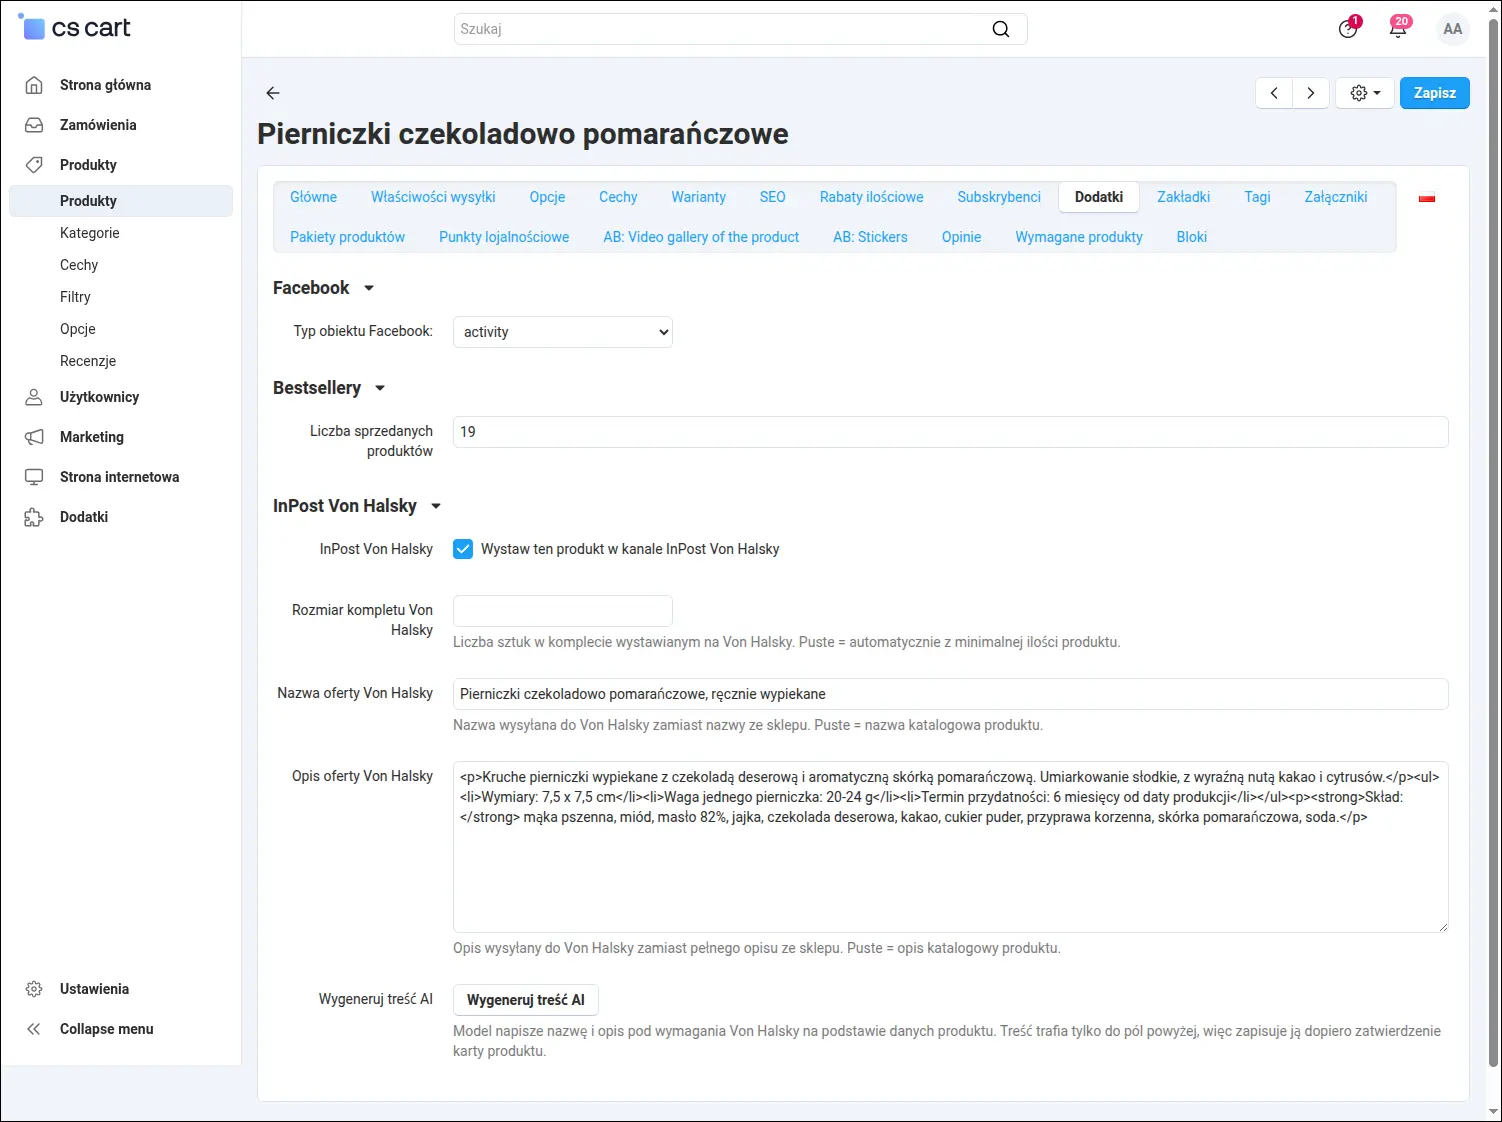1502x1122 pixels.
Task: Open the Załączniki tab
Action: [1335, 197]
